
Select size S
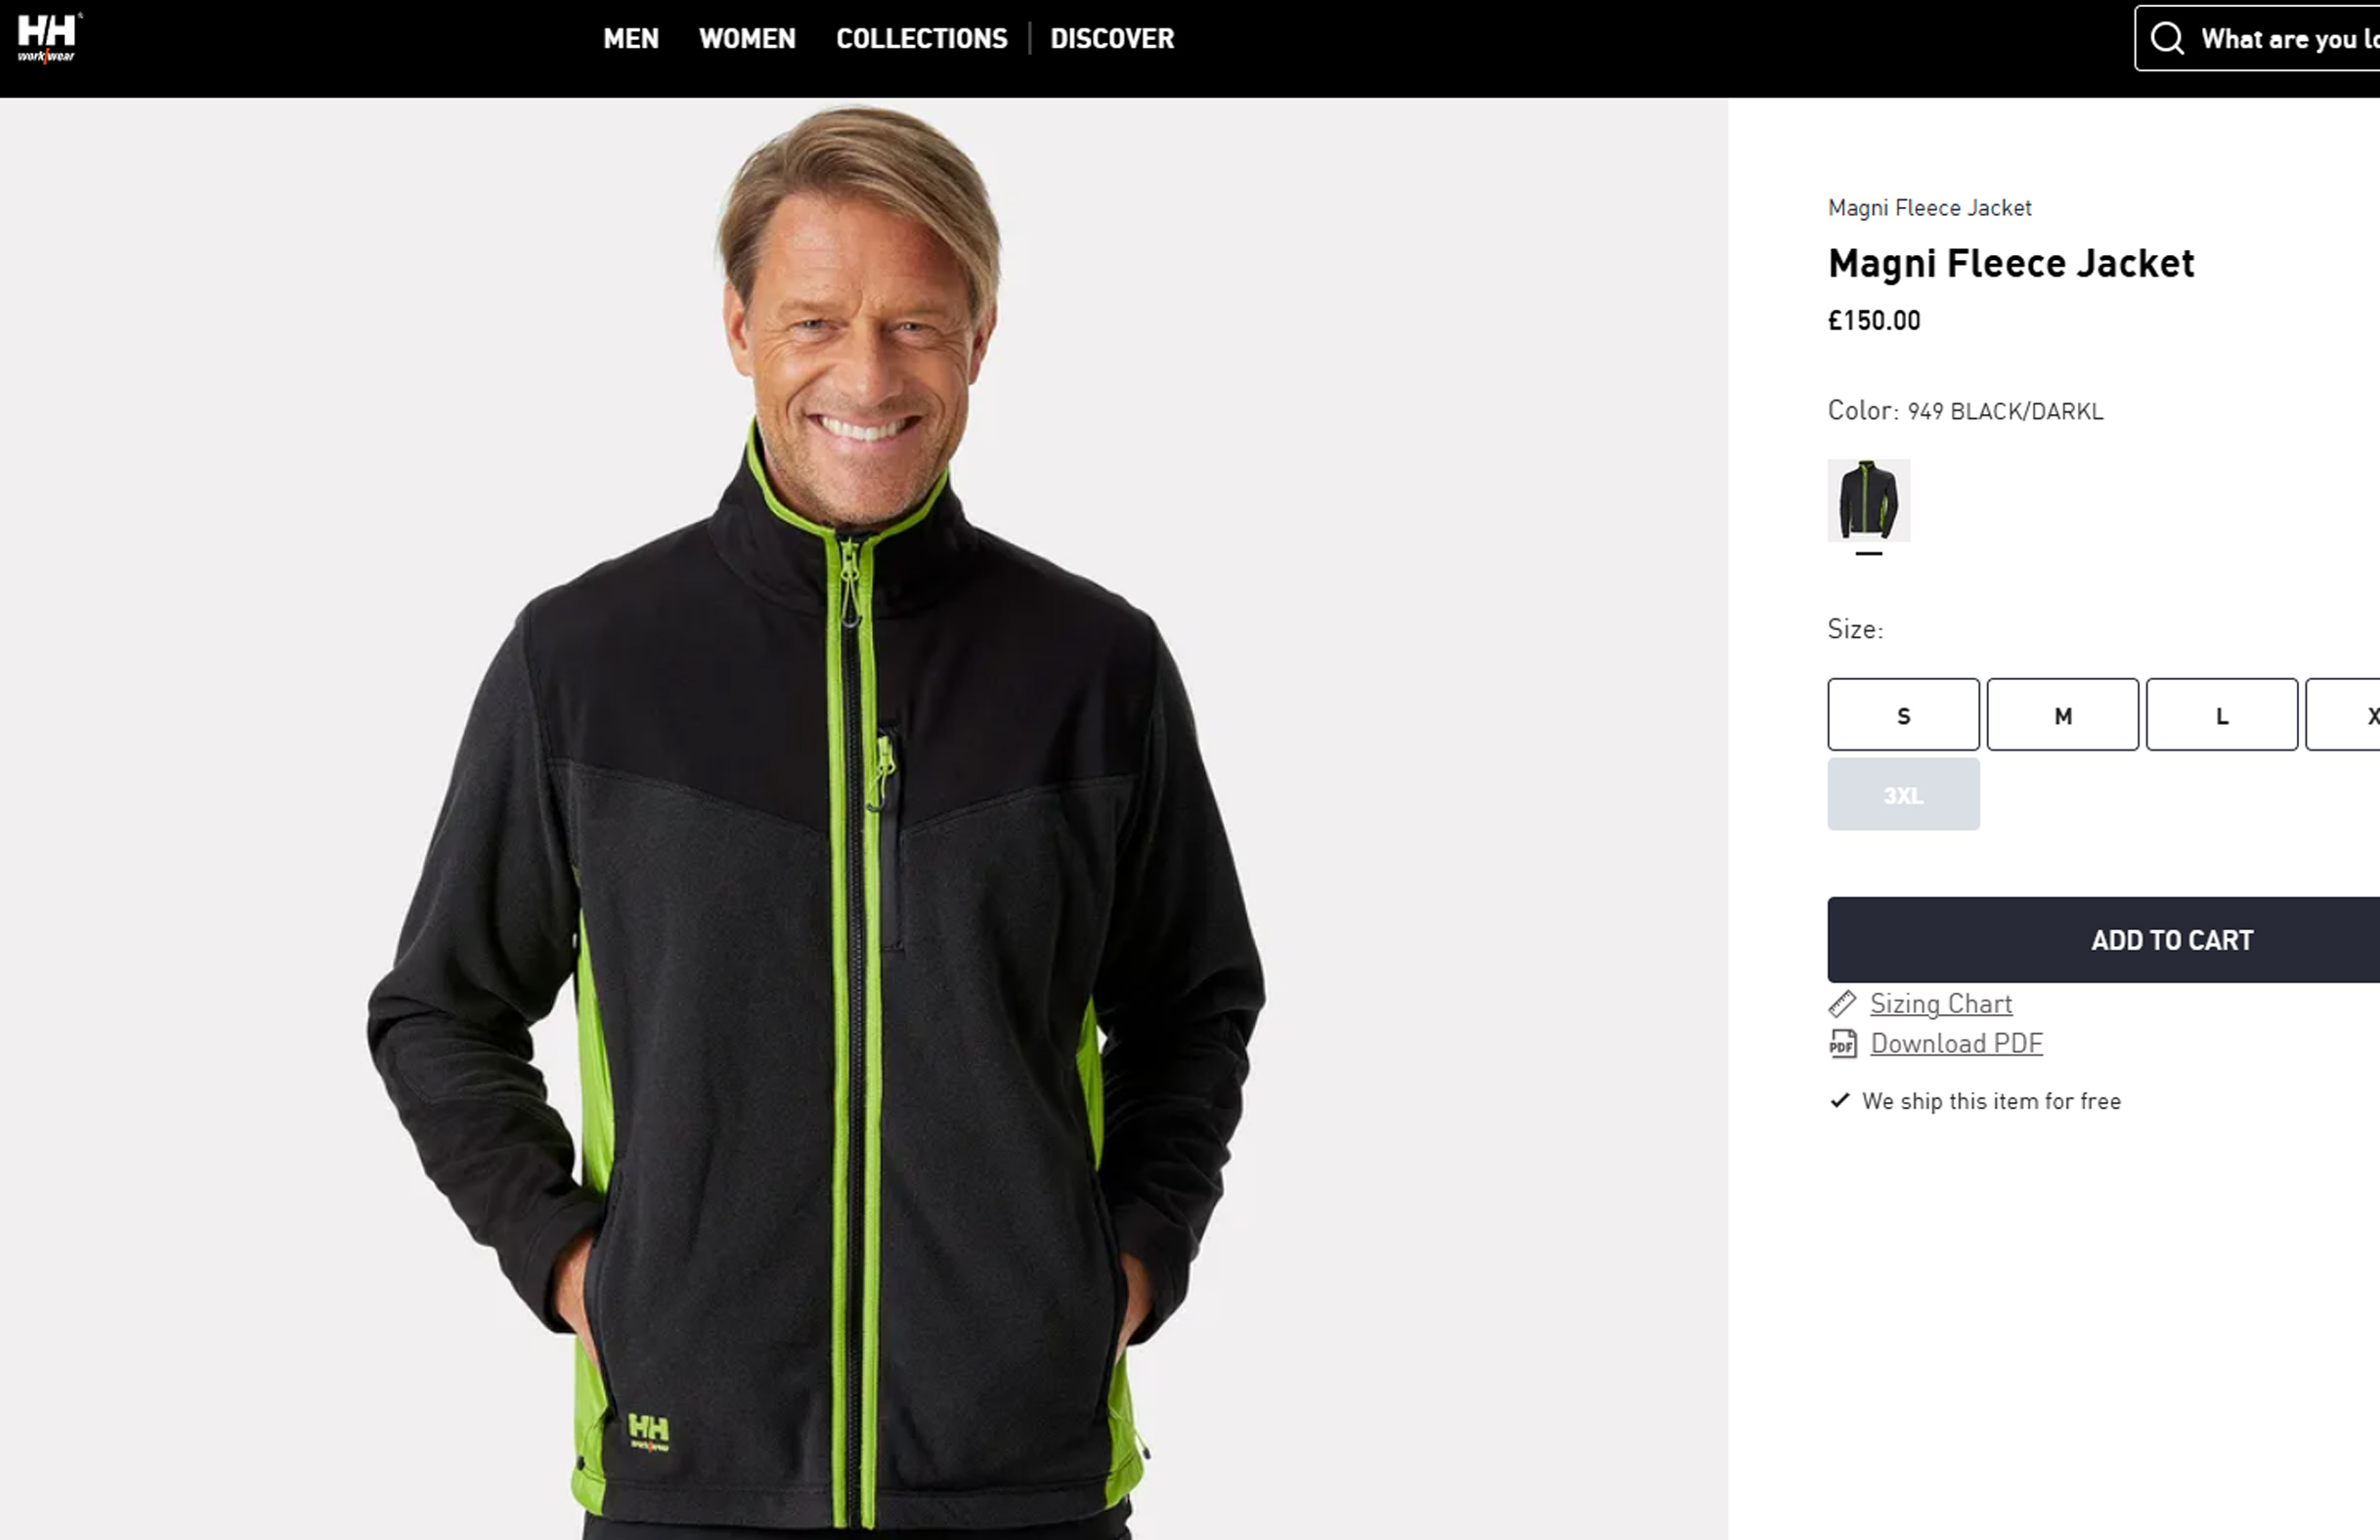point(1903,715)
